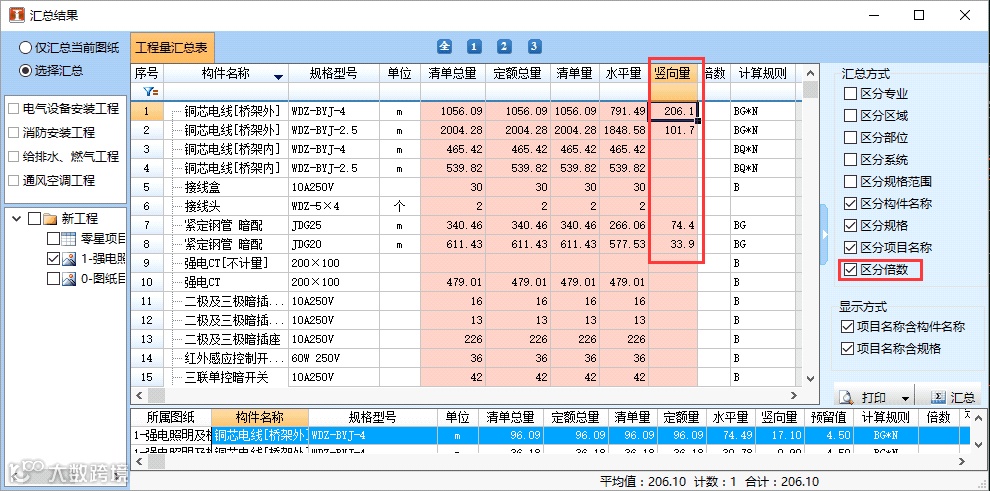The image size is (990, 491).
Task: Uncheck 区分构件名称 checkbox
Action: tap(850, 204)
